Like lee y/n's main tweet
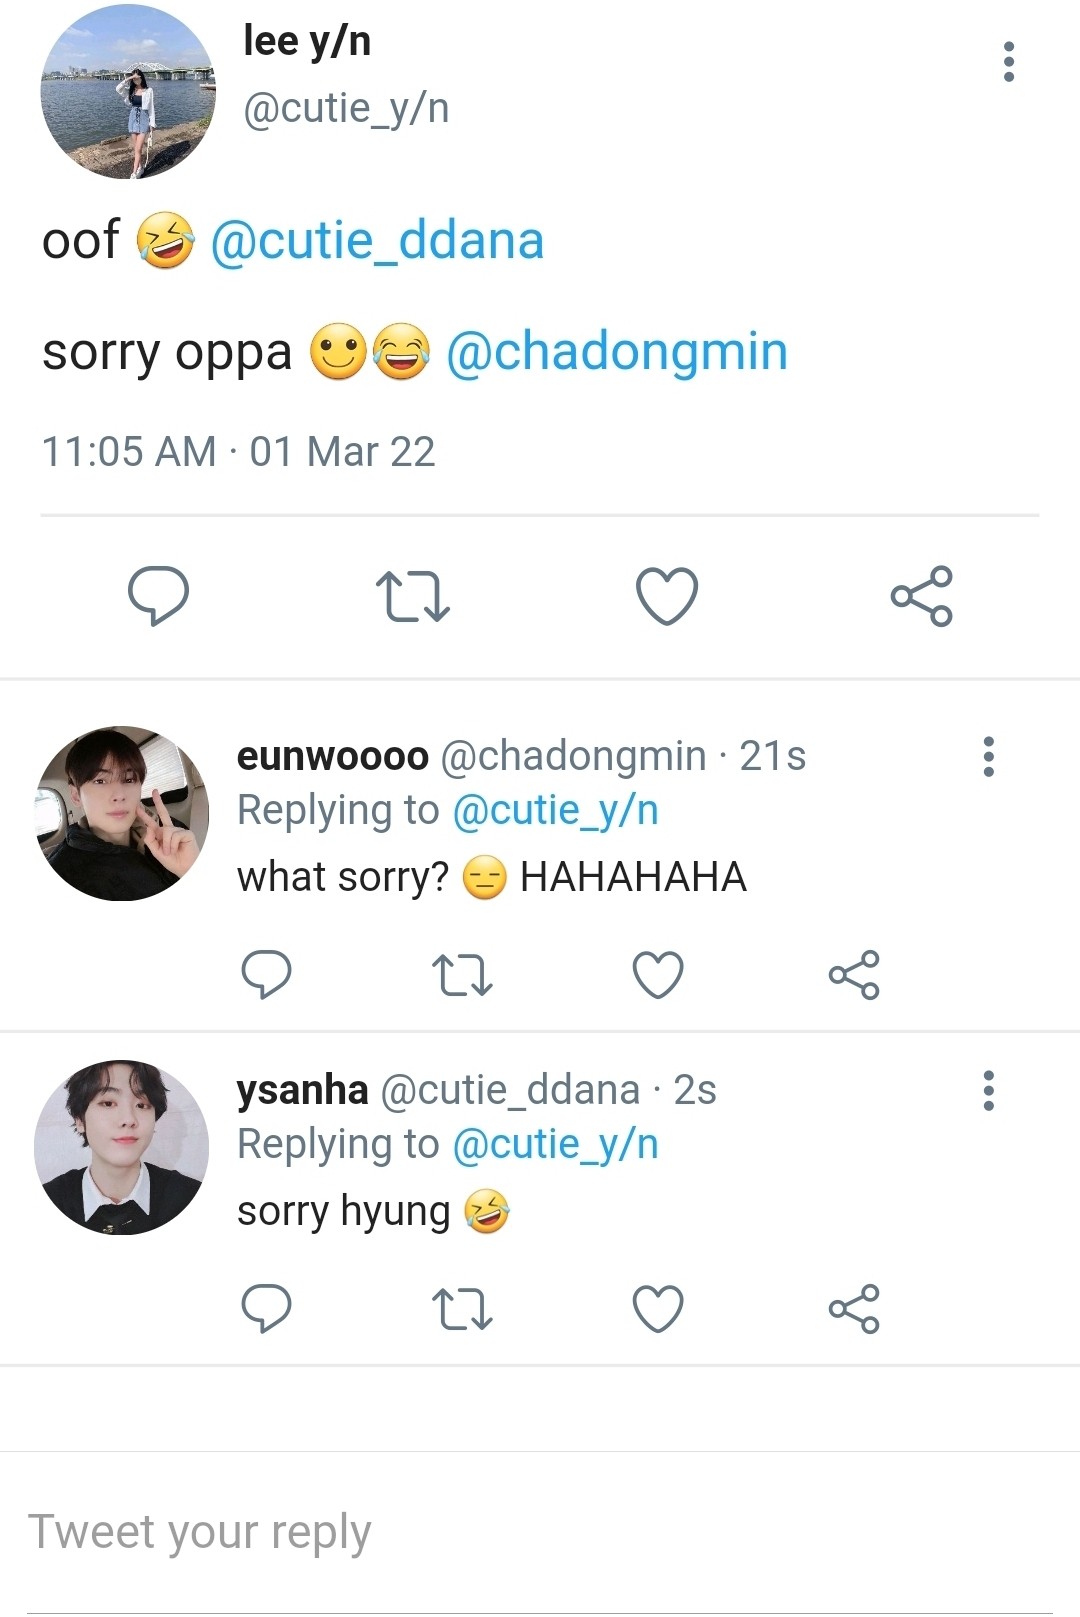Viewport: 1080px width, 1617px height. tap(667, 596)
